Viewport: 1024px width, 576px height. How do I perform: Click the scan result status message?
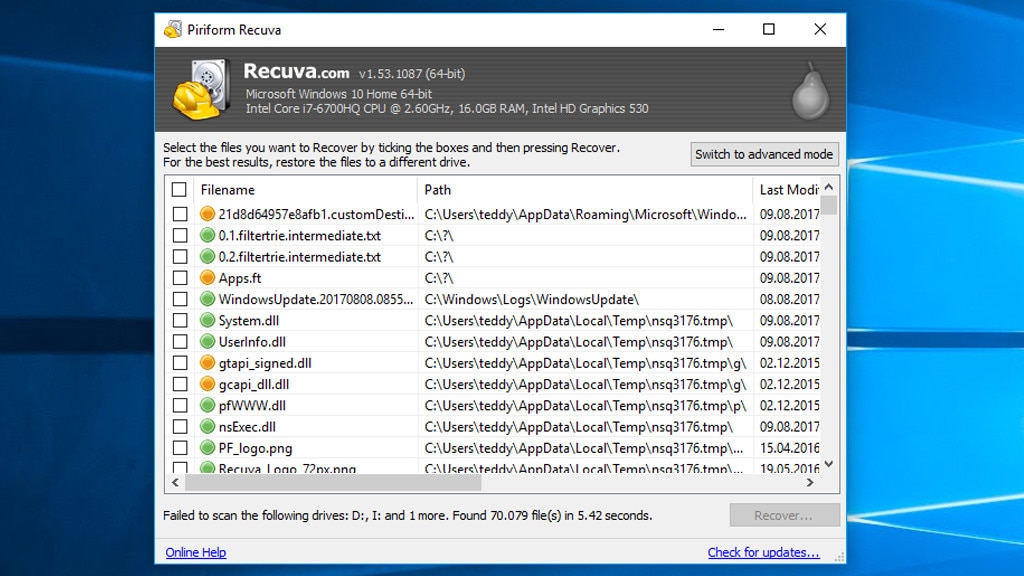[408, 515]
